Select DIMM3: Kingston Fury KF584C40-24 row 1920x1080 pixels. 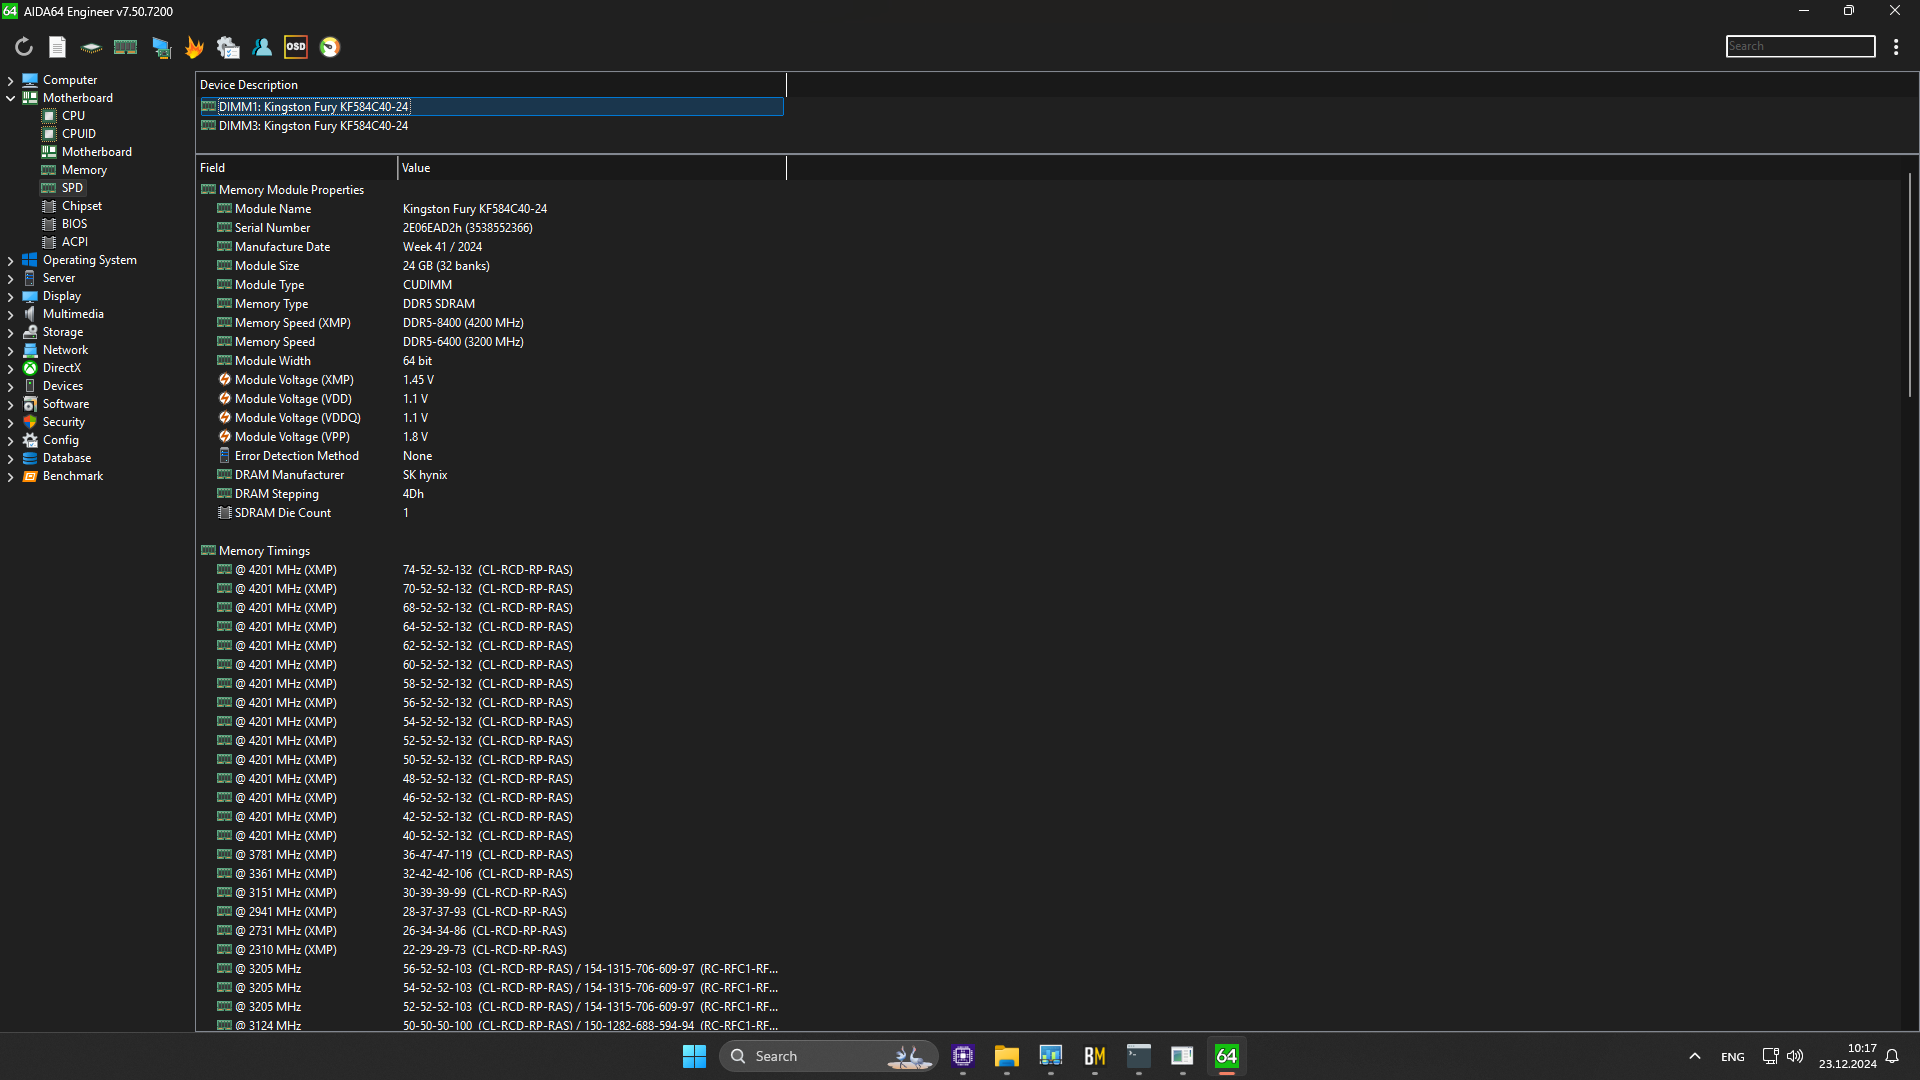tap(490, 126)
